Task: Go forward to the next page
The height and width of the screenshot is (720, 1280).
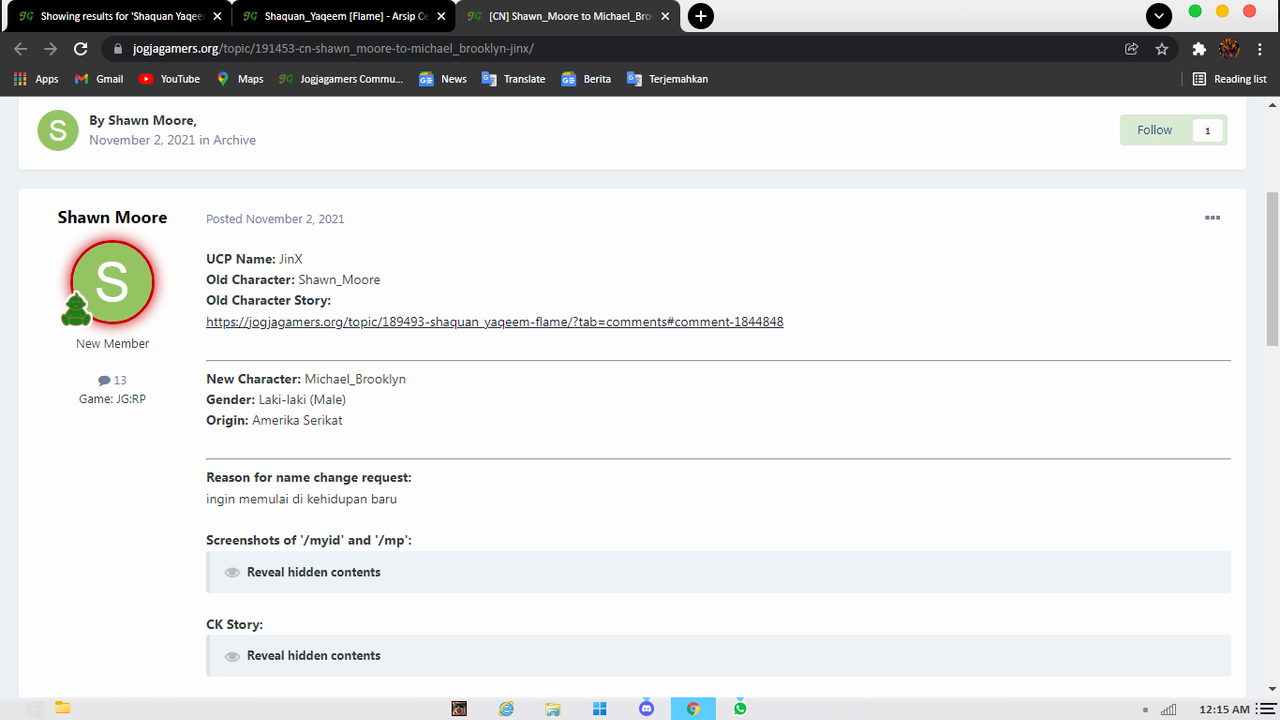Action: click(x=51, y=48)
